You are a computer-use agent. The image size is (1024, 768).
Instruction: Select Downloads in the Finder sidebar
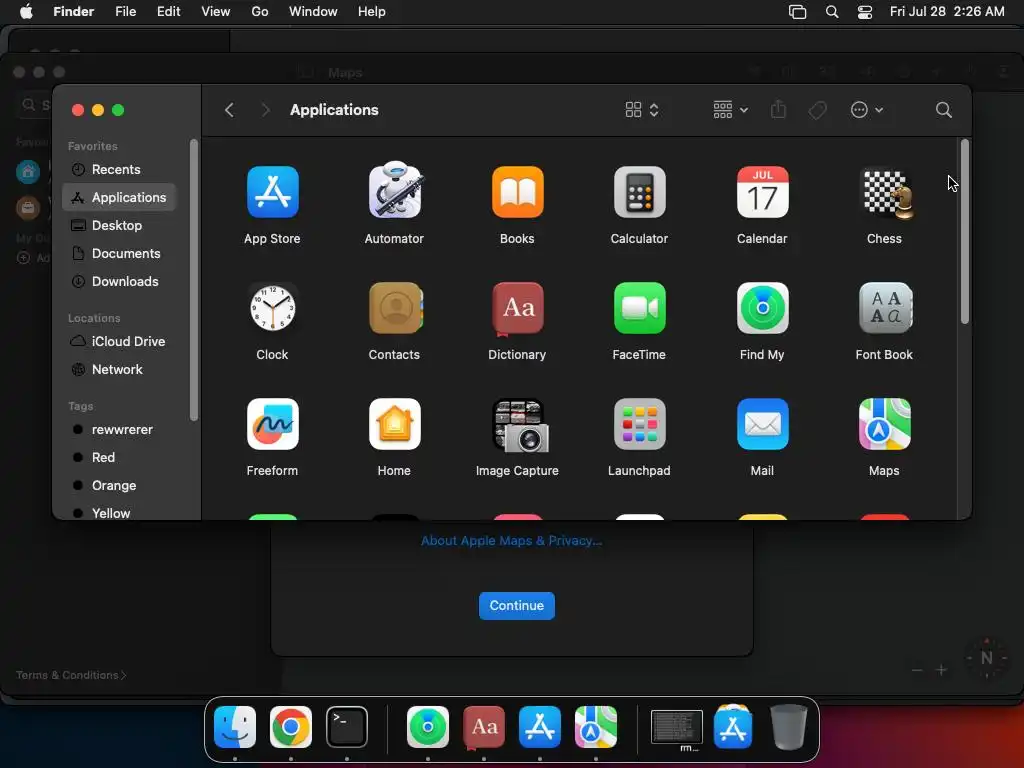coord(119,281)
